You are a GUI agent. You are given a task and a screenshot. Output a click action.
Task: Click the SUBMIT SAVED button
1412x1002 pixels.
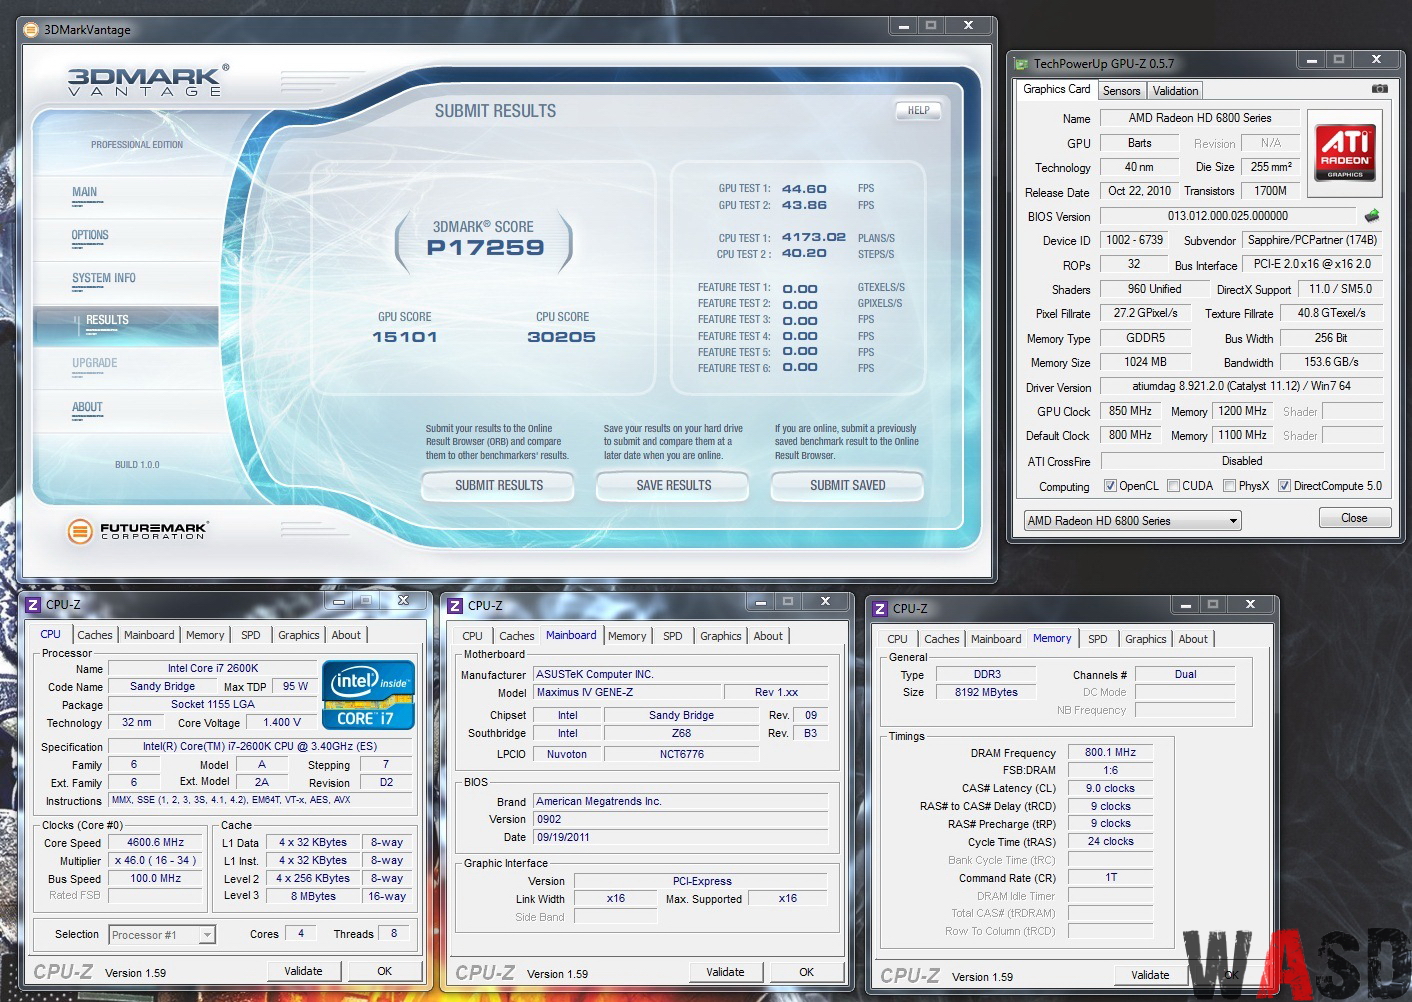(x=848, y=486)
